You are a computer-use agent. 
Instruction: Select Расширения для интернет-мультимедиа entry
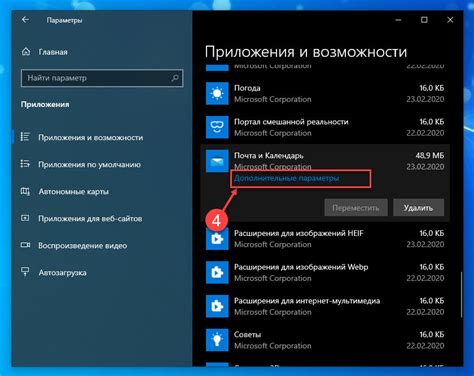pyautogui.click(x=325, y=306)
